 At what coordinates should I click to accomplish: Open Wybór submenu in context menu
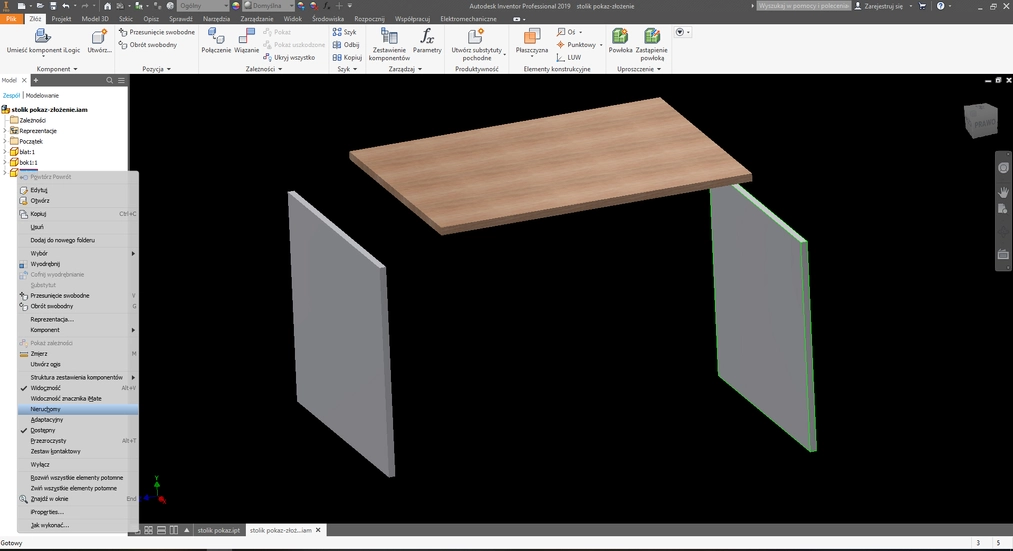coord(78,253)
